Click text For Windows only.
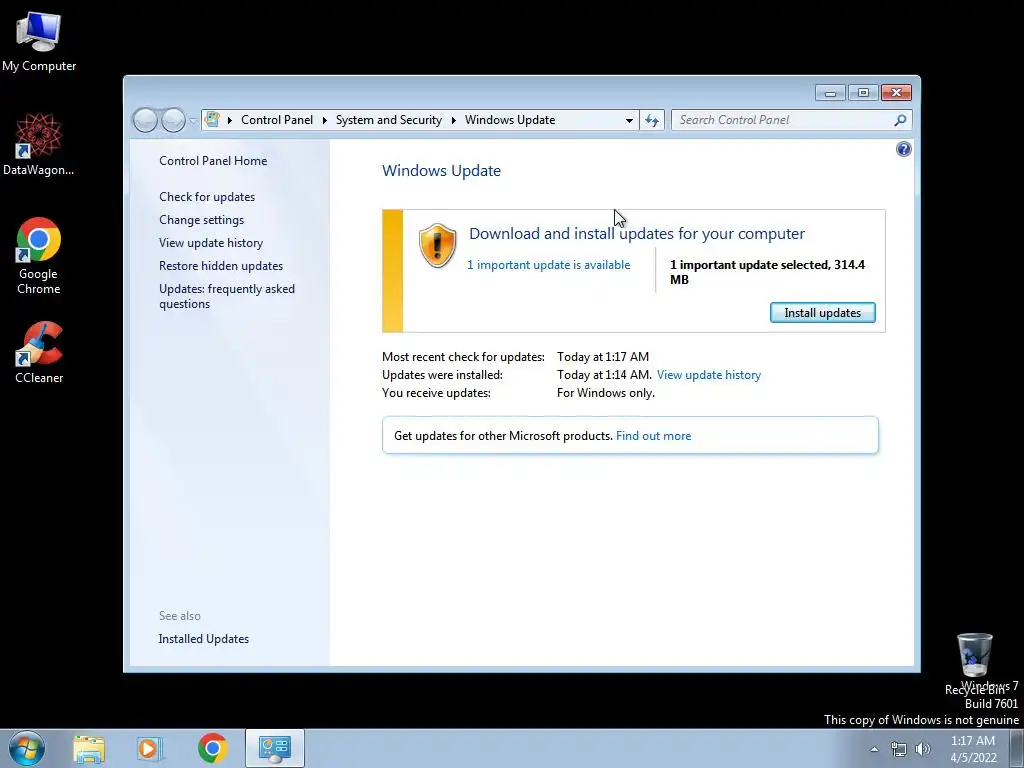 click(x=605, y=392)
